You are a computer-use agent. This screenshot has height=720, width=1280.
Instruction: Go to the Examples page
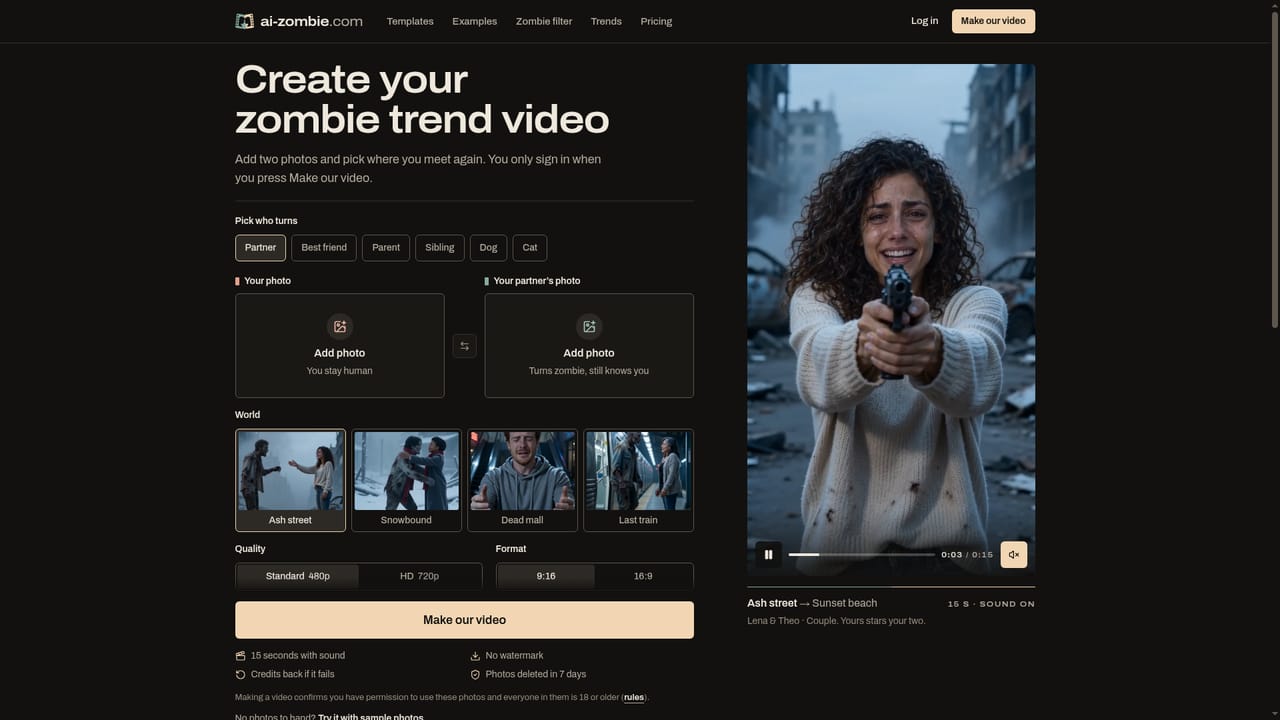click(x=474, y=21)
